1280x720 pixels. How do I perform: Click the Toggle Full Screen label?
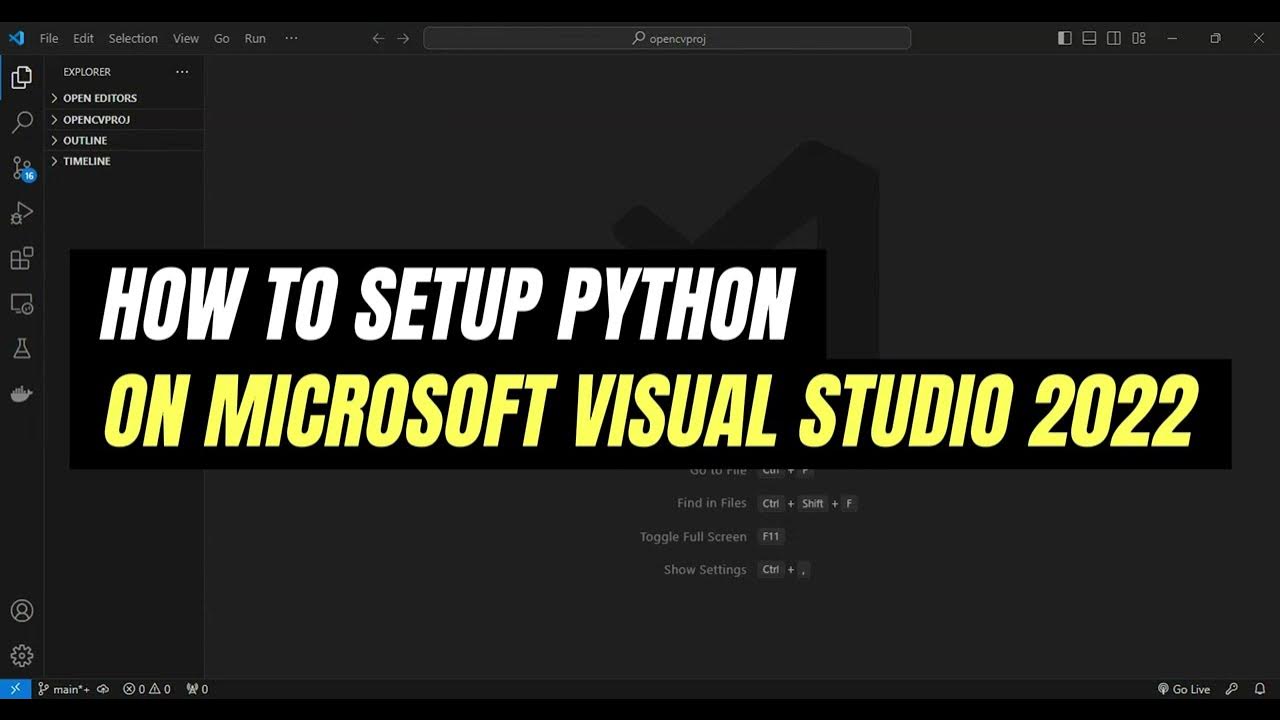pos(693,537)
